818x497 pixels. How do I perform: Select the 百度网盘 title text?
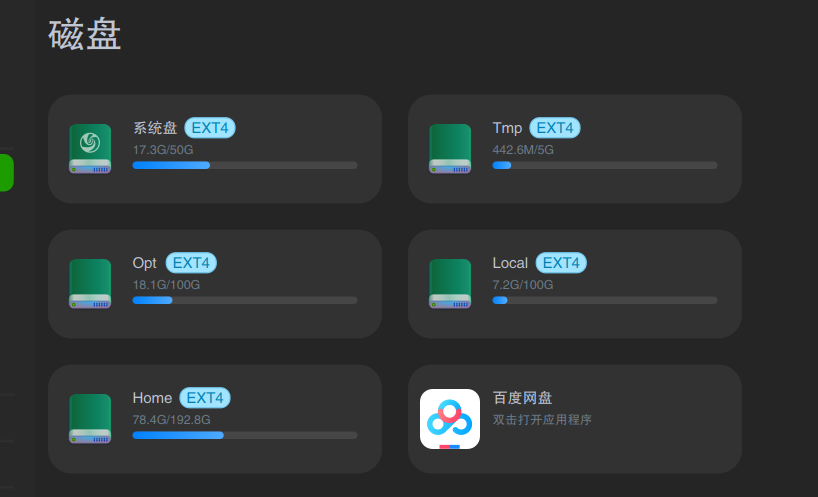click(523, 398)
